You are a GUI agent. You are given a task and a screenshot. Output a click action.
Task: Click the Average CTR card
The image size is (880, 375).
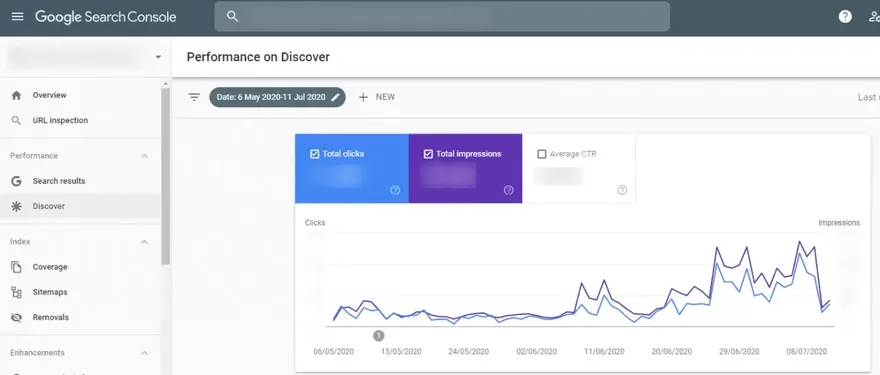tap(579, 168)
